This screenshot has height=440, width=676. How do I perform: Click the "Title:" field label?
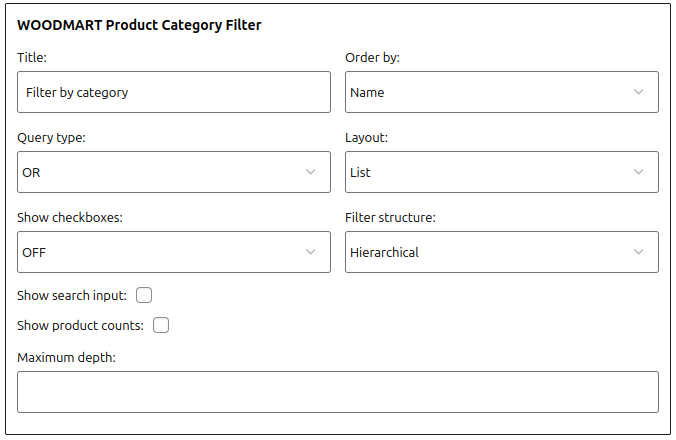tap(32, 57)
